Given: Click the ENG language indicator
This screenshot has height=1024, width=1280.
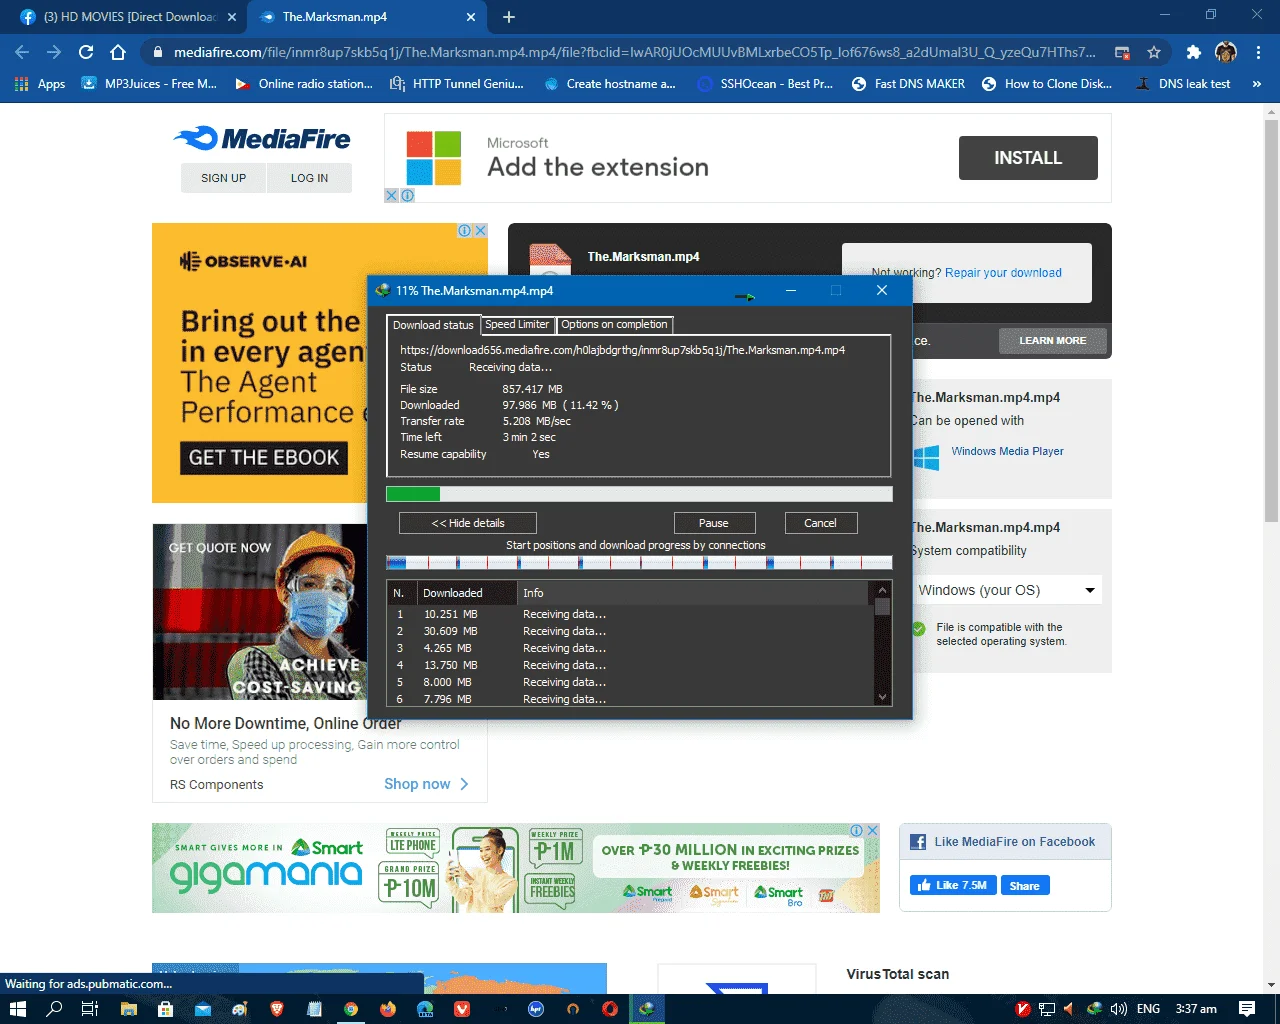Looking at the screenshot, I should 1148,1009.
